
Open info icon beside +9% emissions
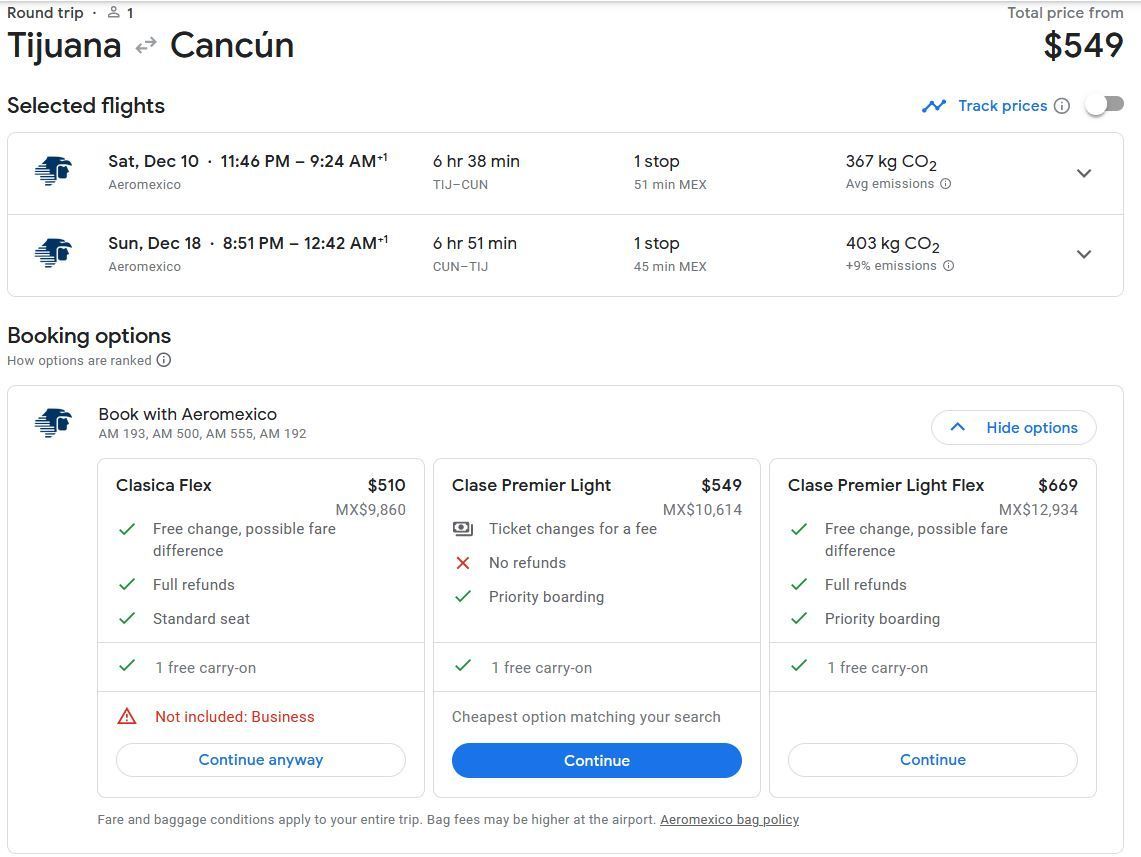(949, 266)
